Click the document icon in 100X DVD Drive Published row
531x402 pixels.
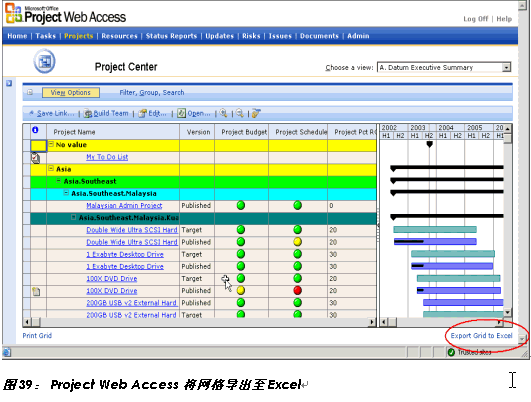point(36,291)
